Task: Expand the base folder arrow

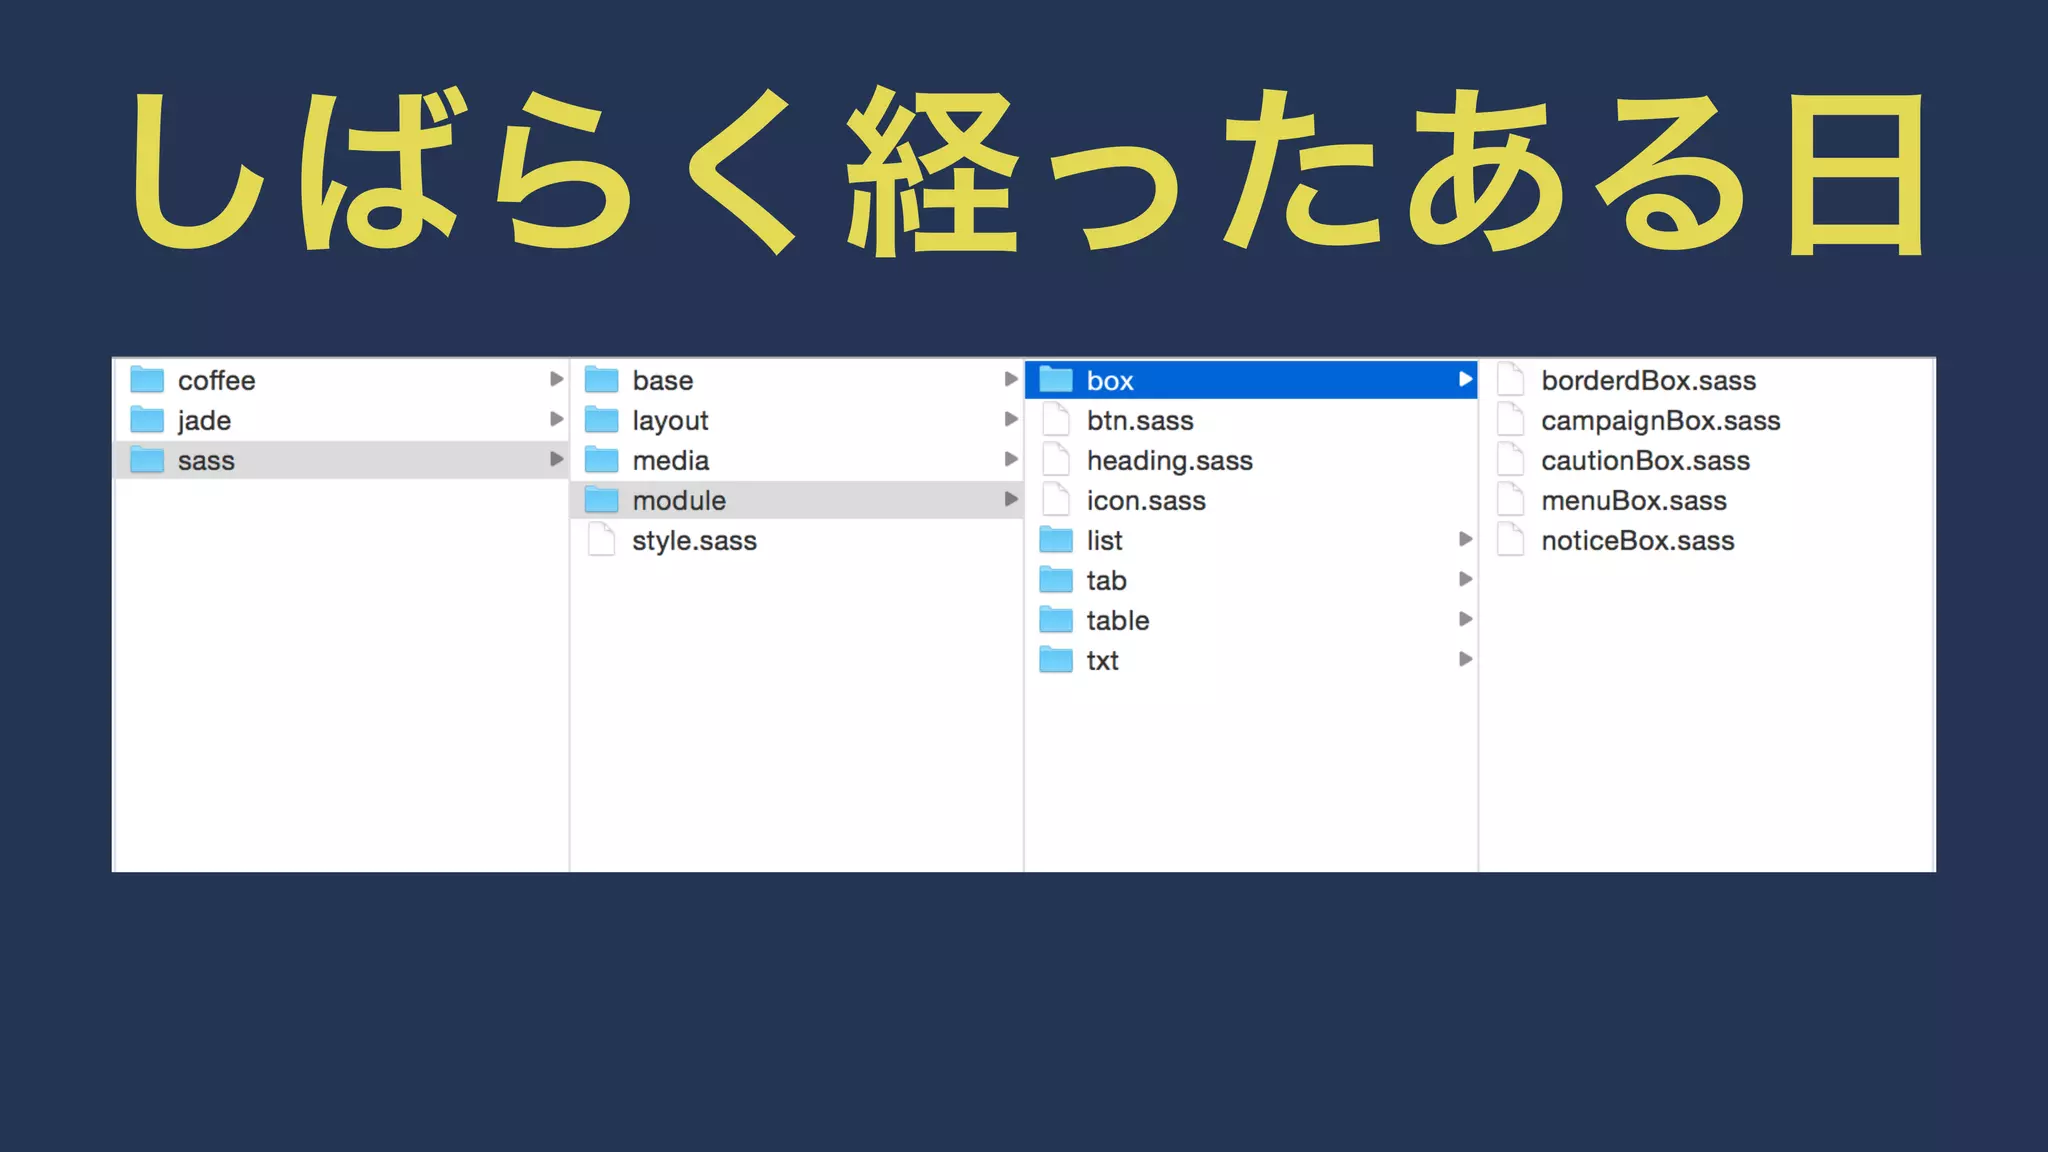Action: click(x=1011, y=379)
